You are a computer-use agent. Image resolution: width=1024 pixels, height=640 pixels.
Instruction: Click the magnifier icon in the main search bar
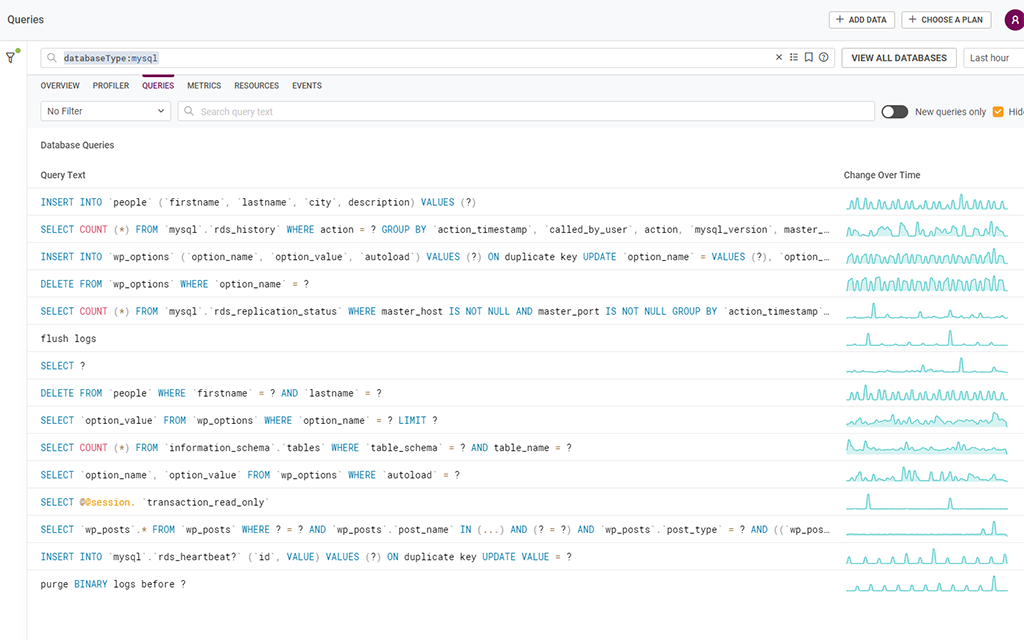click(50, 57)
